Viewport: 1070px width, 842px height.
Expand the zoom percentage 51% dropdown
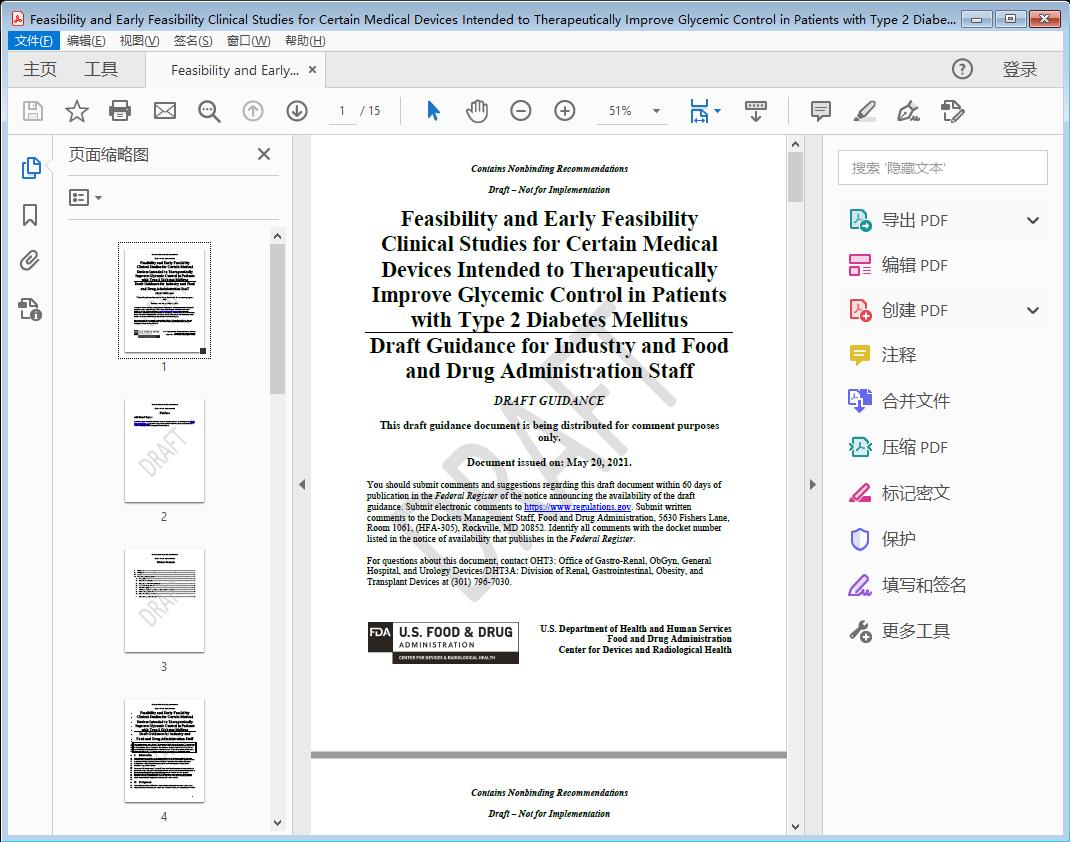(655, 111)
